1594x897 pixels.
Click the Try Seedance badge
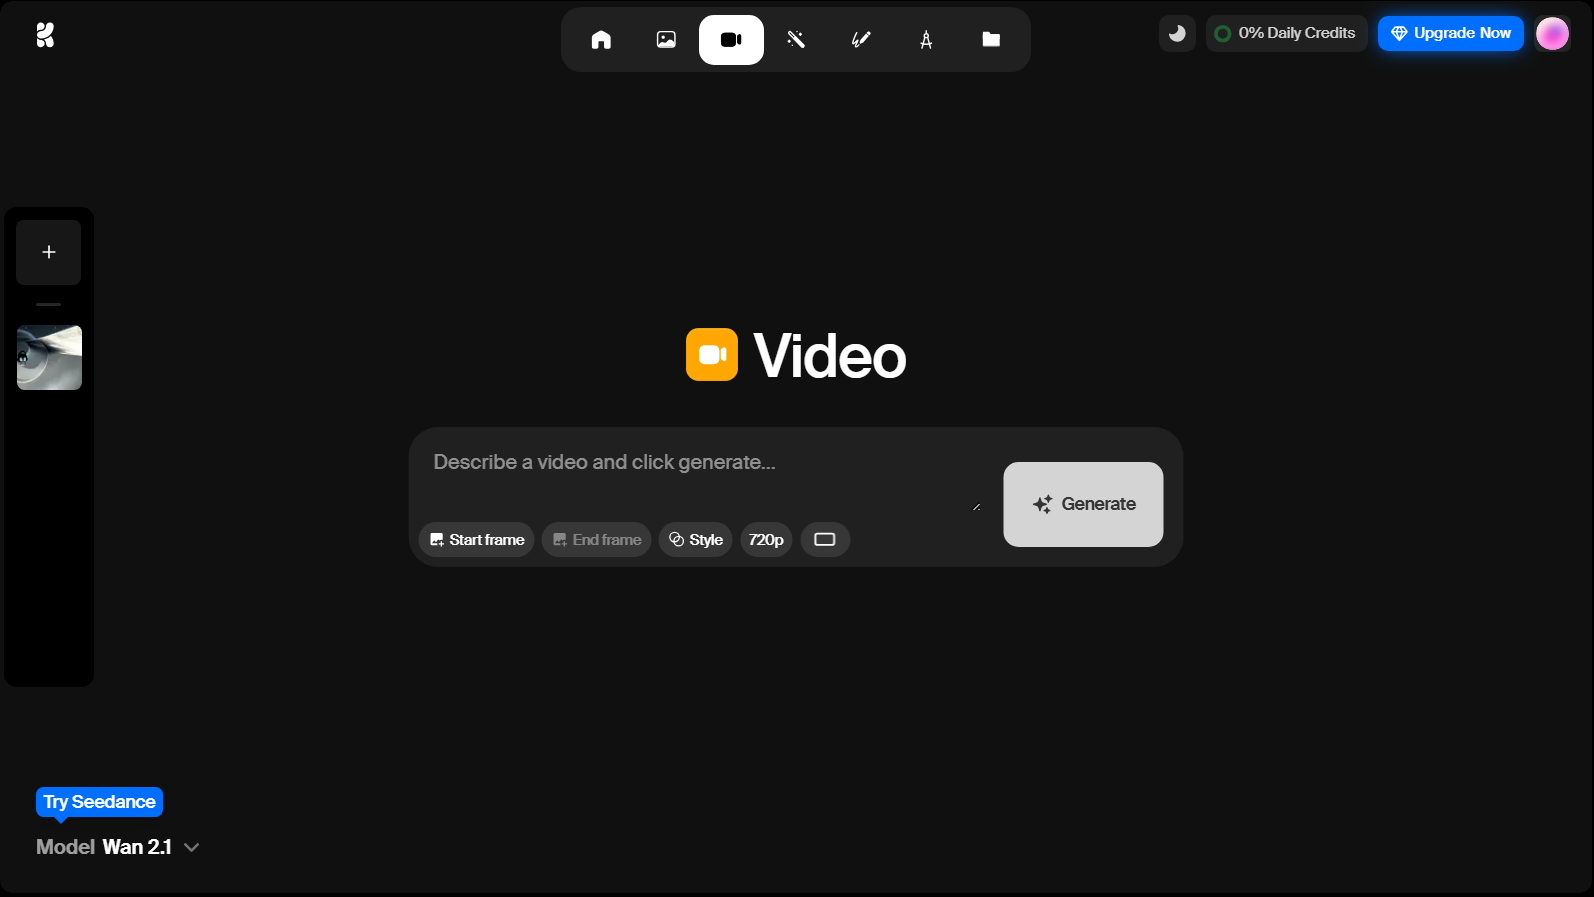tap(99, 802)
